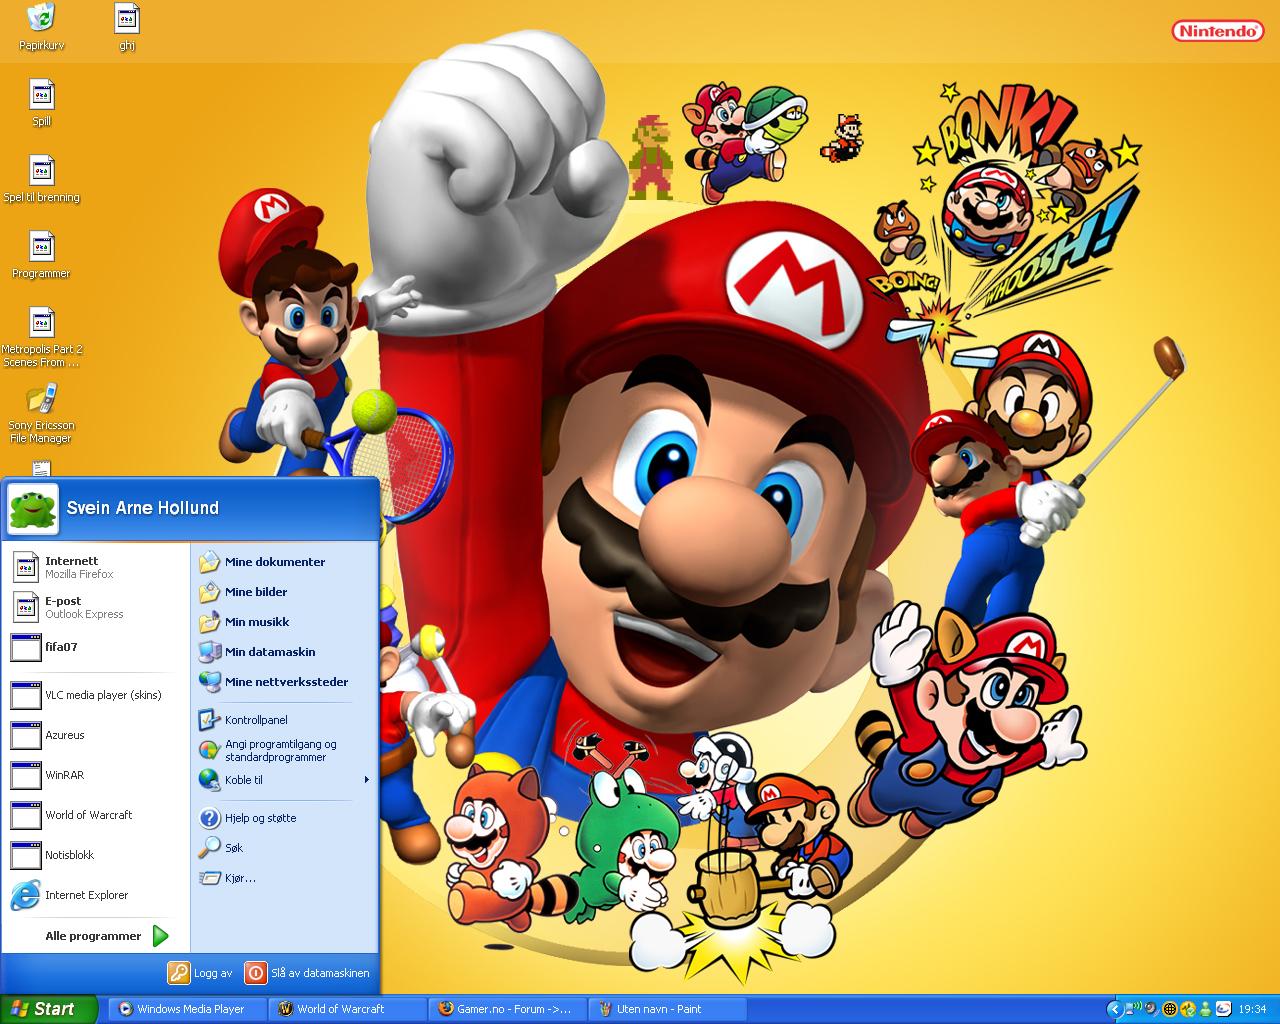
Task: Click the wireless network tray icon
Action: 1134,1009
